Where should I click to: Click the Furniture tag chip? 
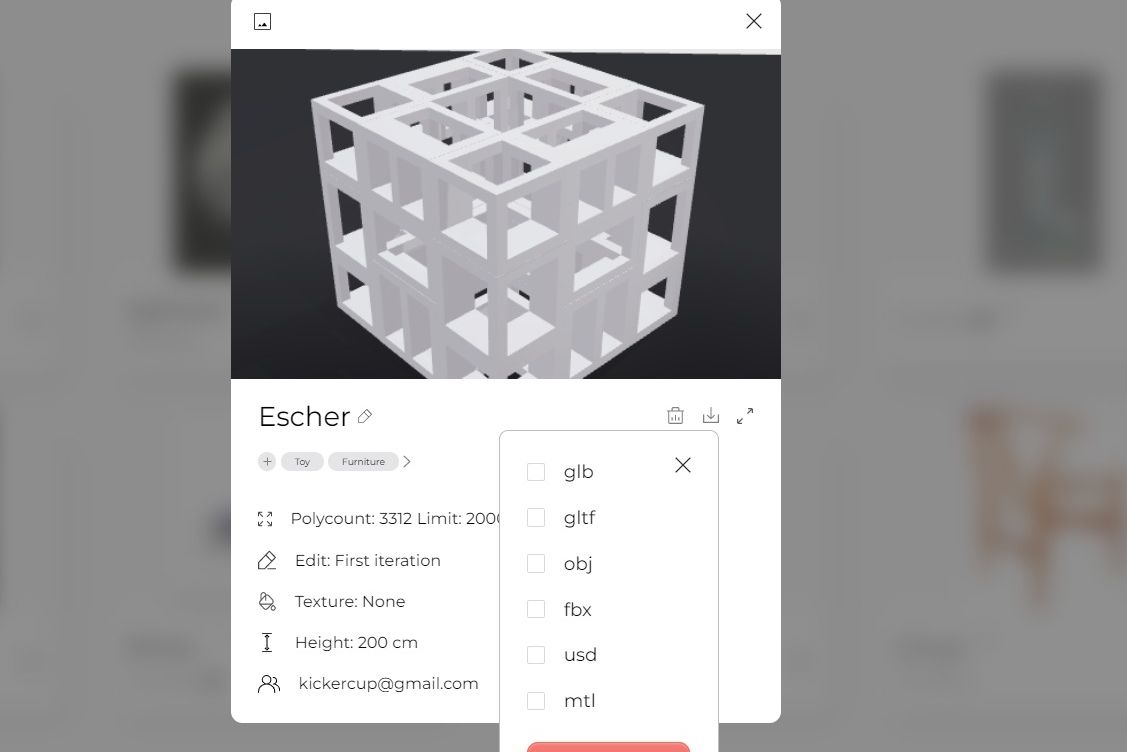point(363,462)
